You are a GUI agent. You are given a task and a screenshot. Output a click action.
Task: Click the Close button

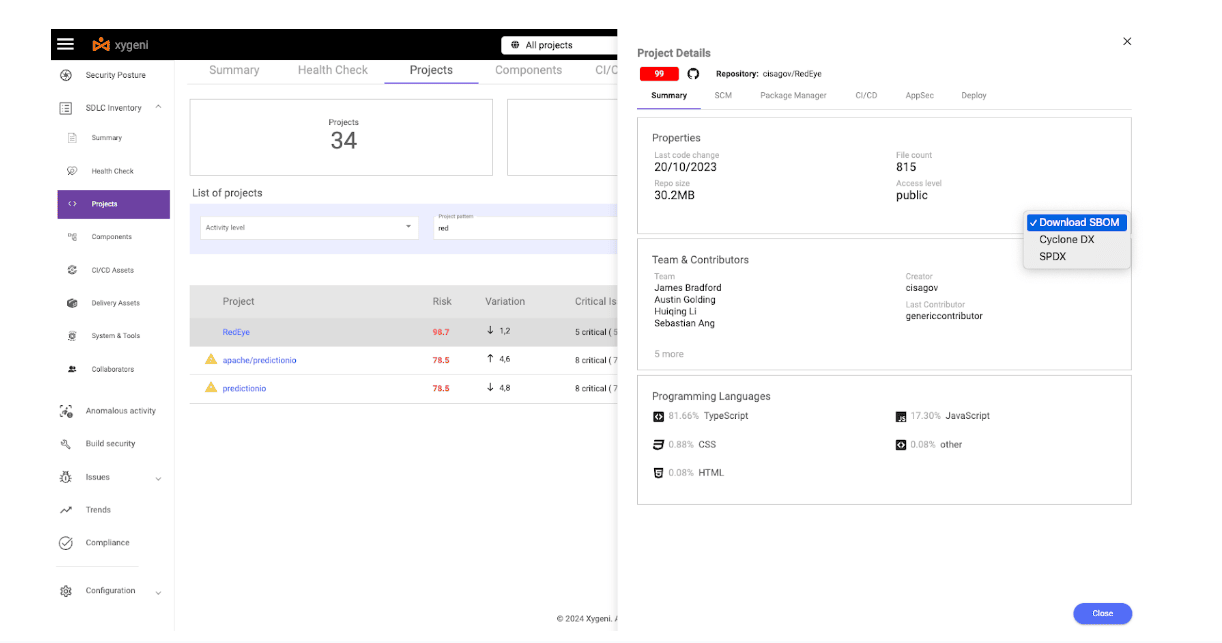point(1102,613)
